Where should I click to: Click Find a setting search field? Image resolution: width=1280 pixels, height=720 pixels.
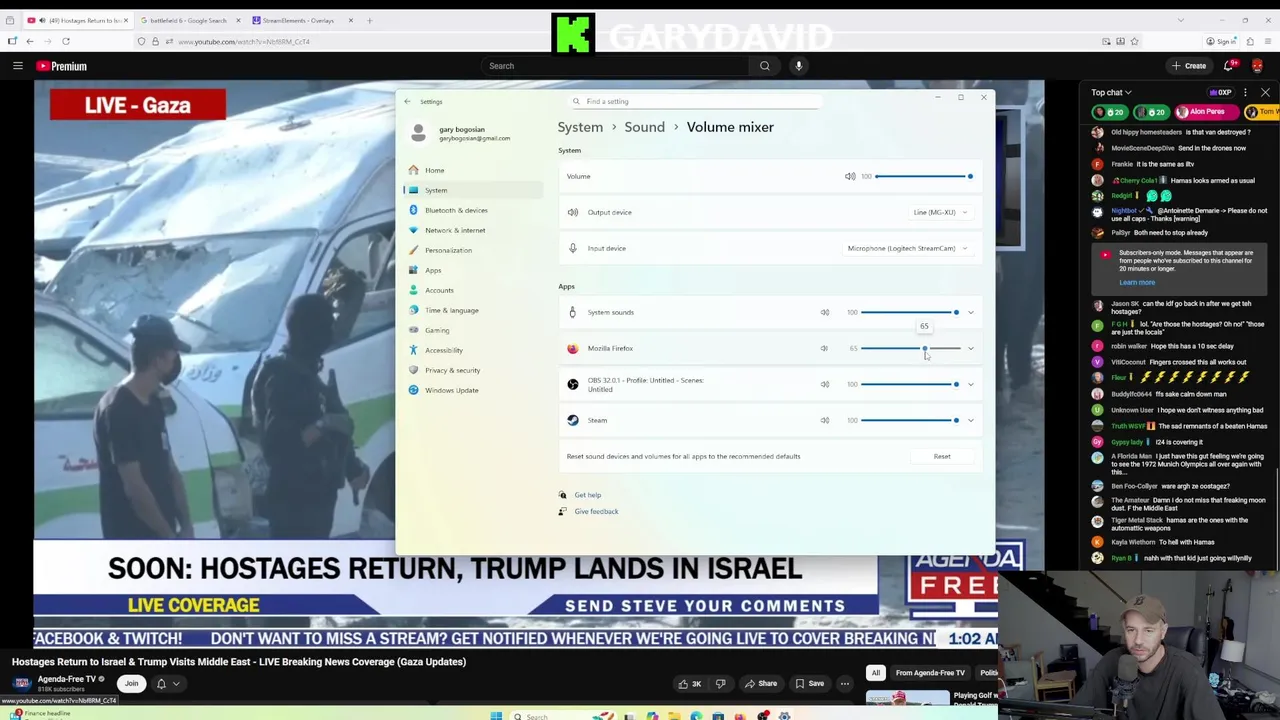point(695,101)
